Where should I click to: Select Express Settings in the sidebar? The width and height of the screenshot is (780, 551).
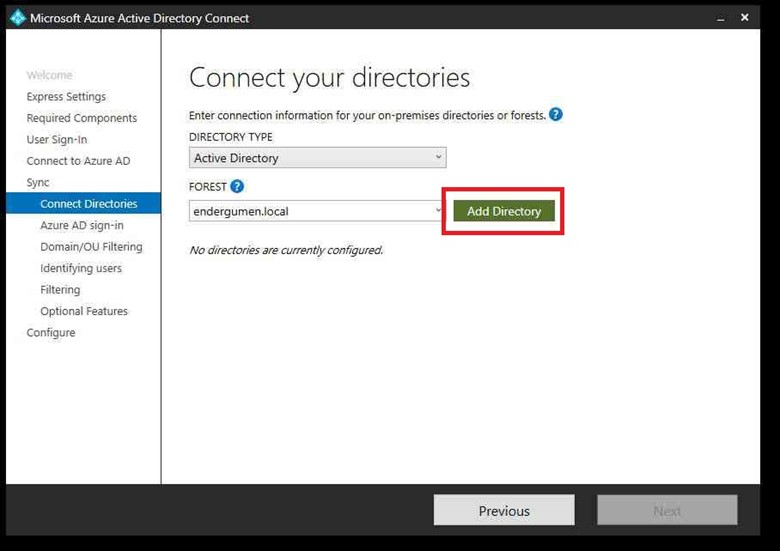66,97
